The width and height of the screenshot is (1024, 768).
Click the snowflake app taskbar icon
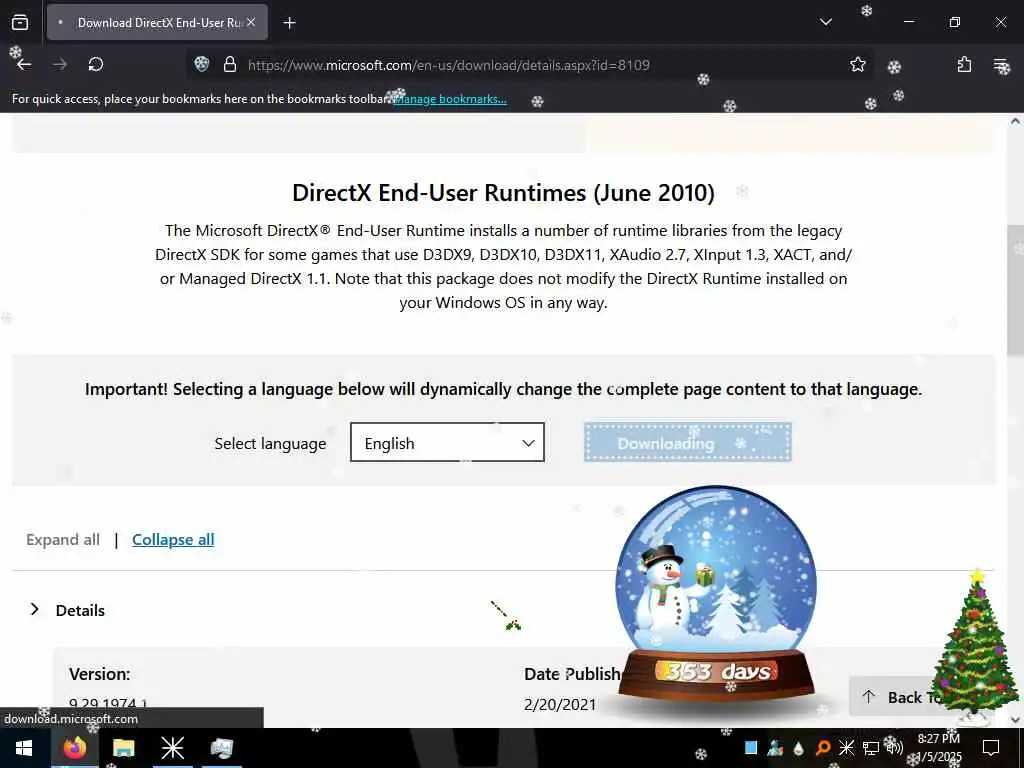(172, 748)
